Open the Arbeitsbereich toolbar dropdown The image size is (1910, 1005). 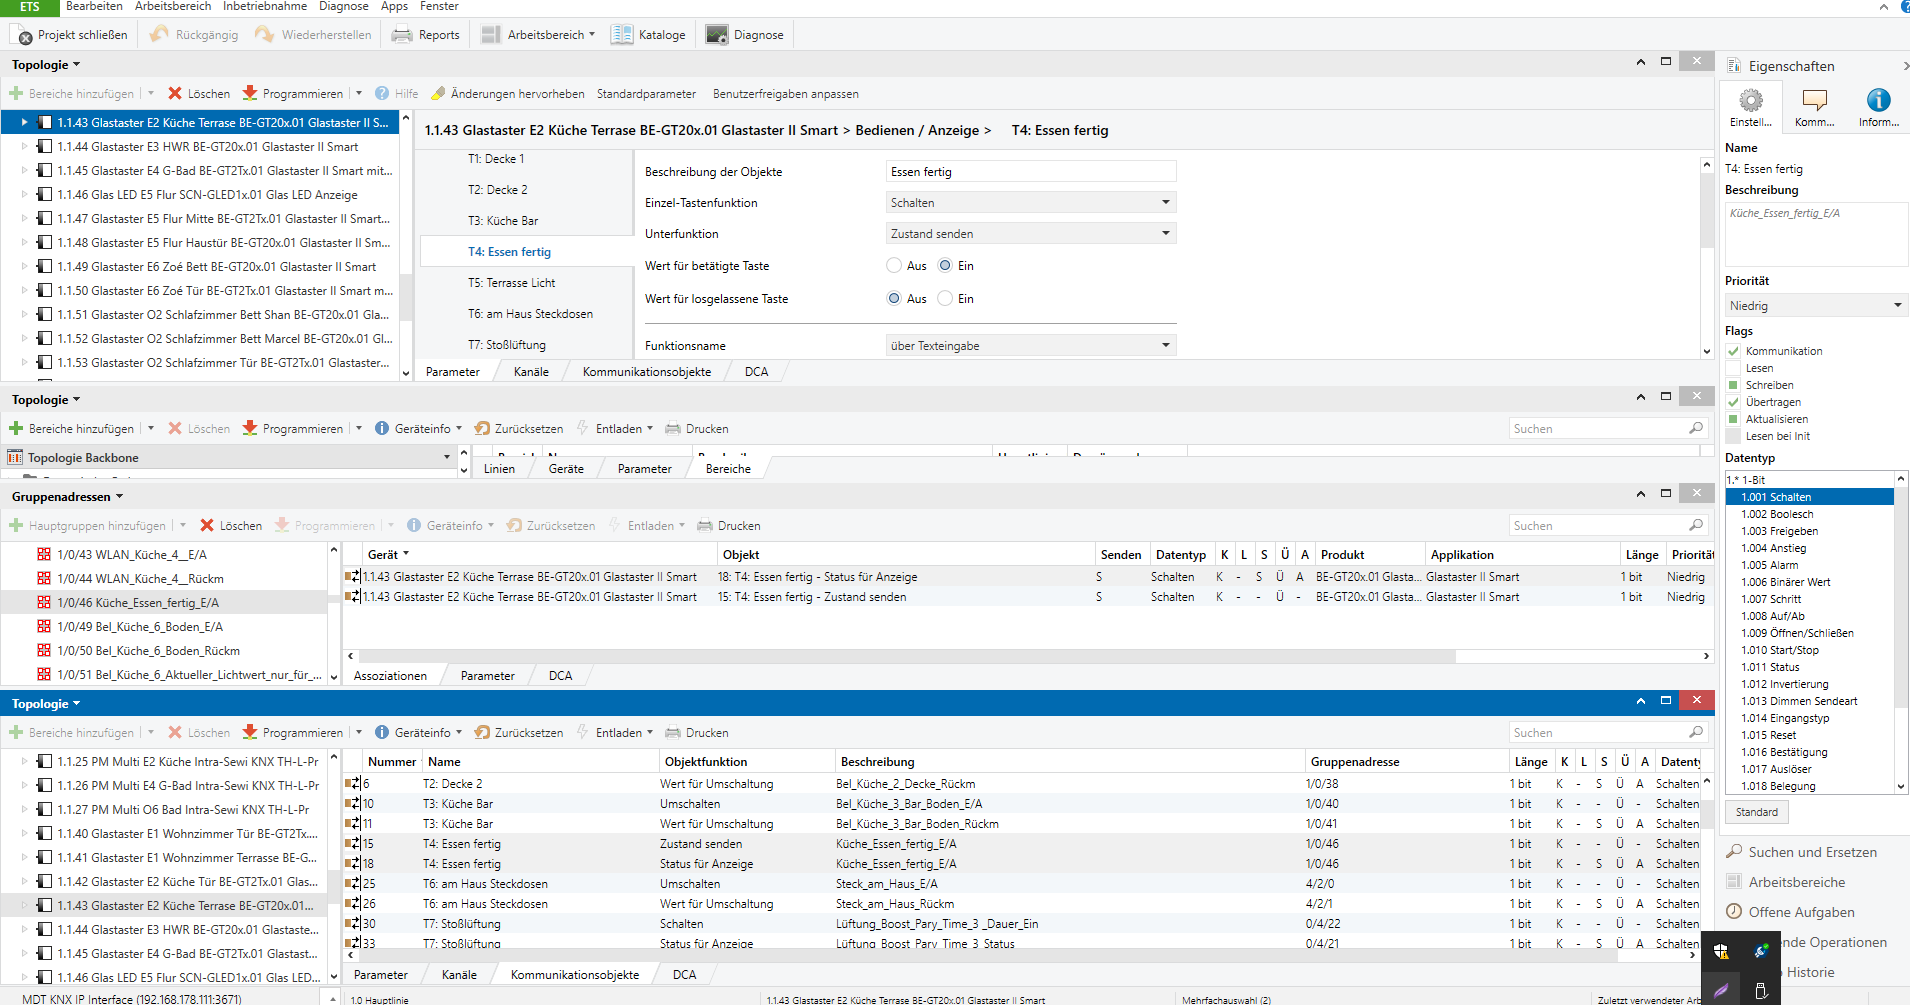(x=539, y=35)
